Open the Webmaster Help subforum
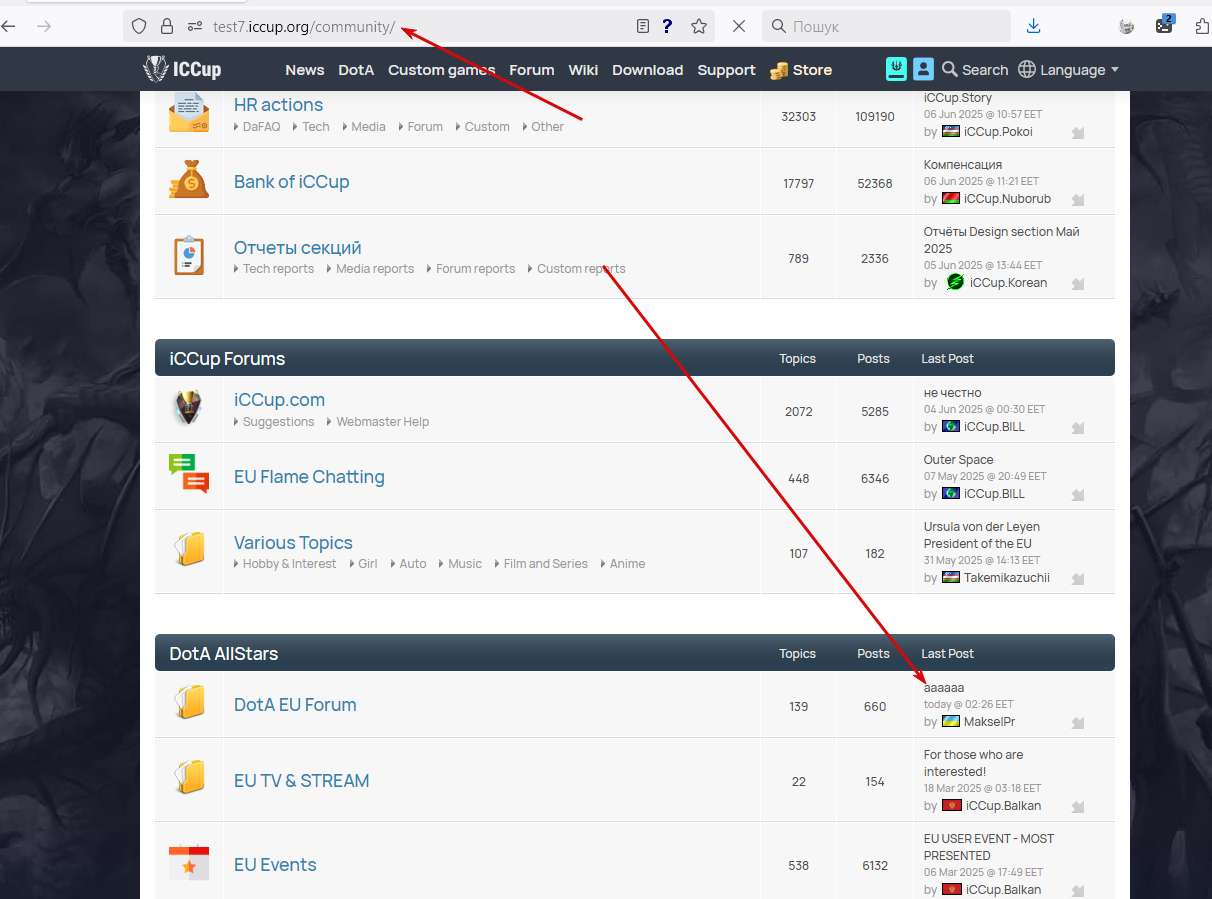1212x899 pixels. coord(382,422)
